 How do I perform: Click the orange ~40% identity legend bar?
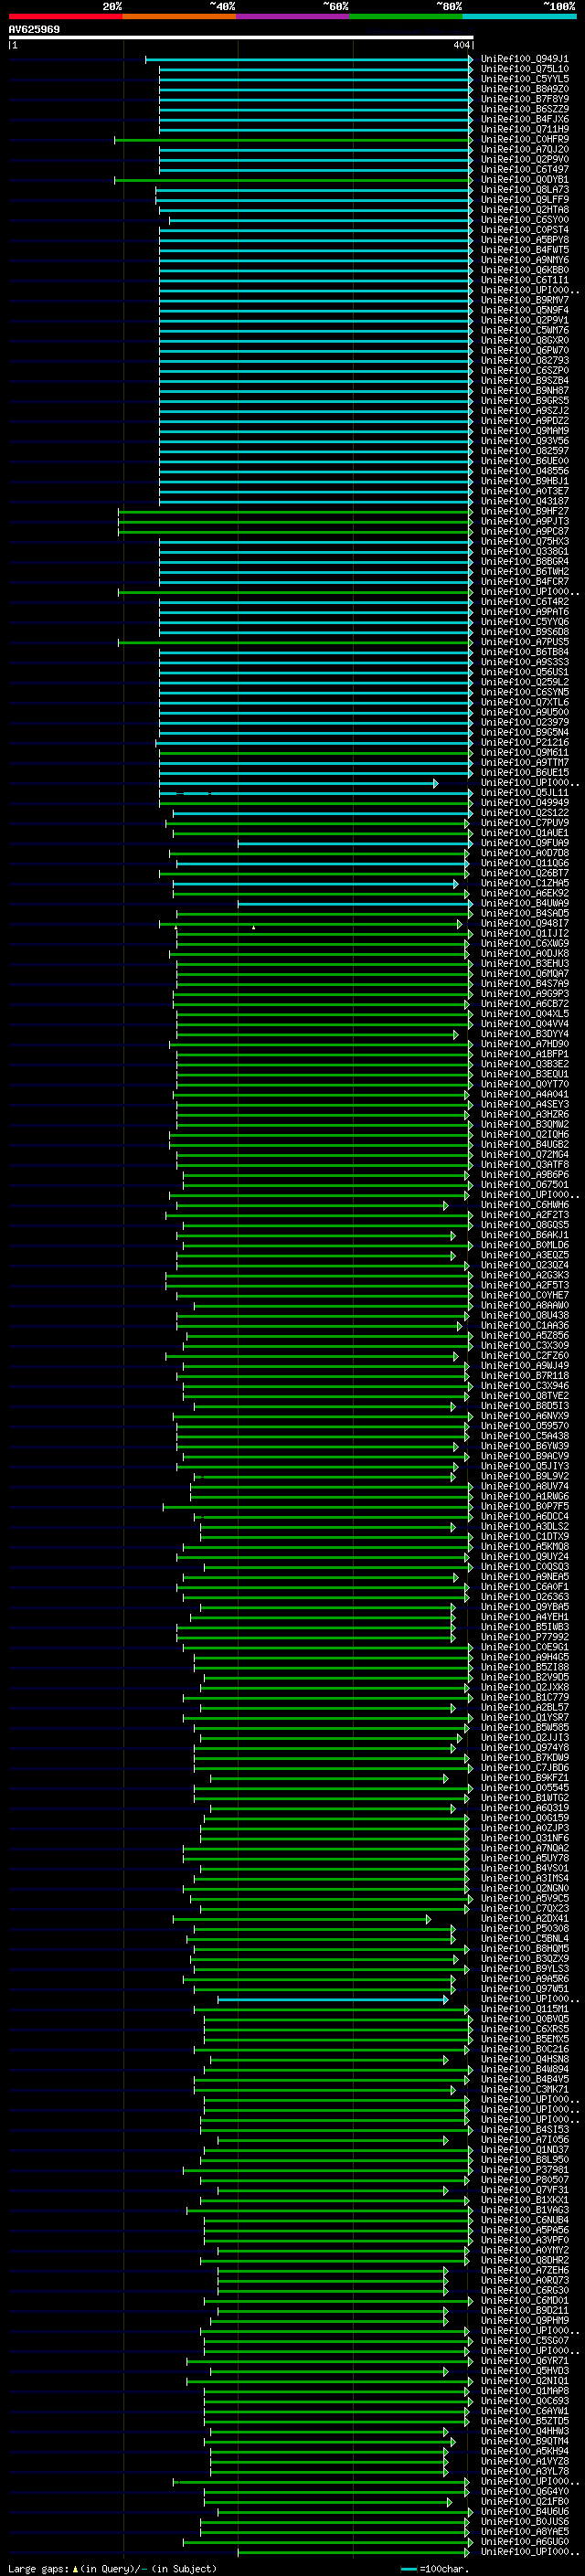tap(179, 16)
